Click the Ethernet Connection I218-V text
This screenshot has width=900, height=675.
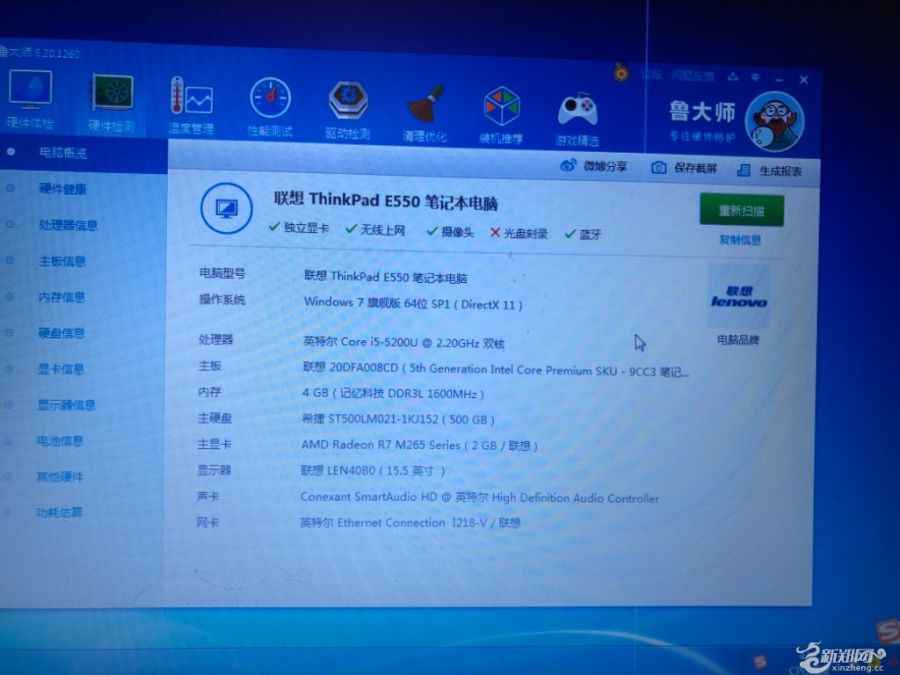pos(410,522)
